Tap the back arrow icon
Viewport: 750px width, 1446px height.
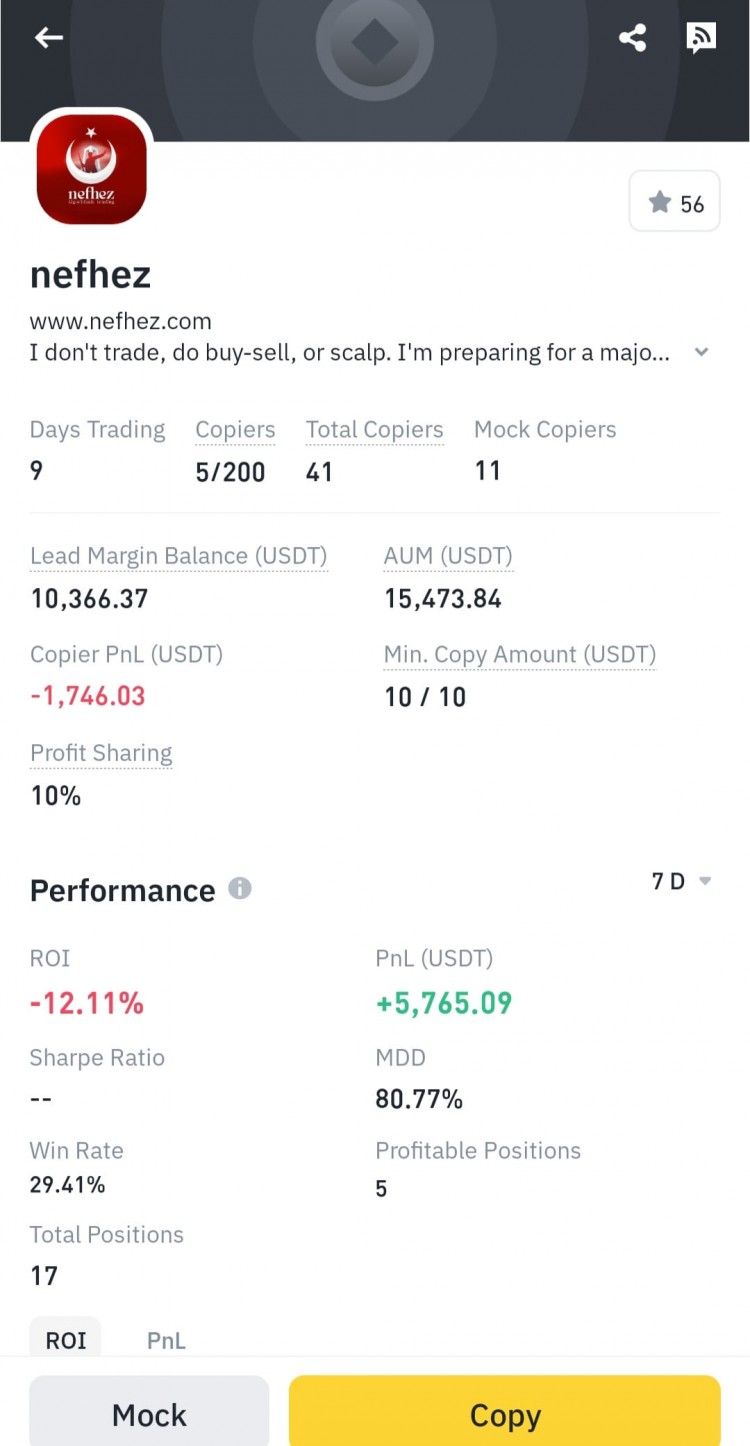[x=48, y=38]
